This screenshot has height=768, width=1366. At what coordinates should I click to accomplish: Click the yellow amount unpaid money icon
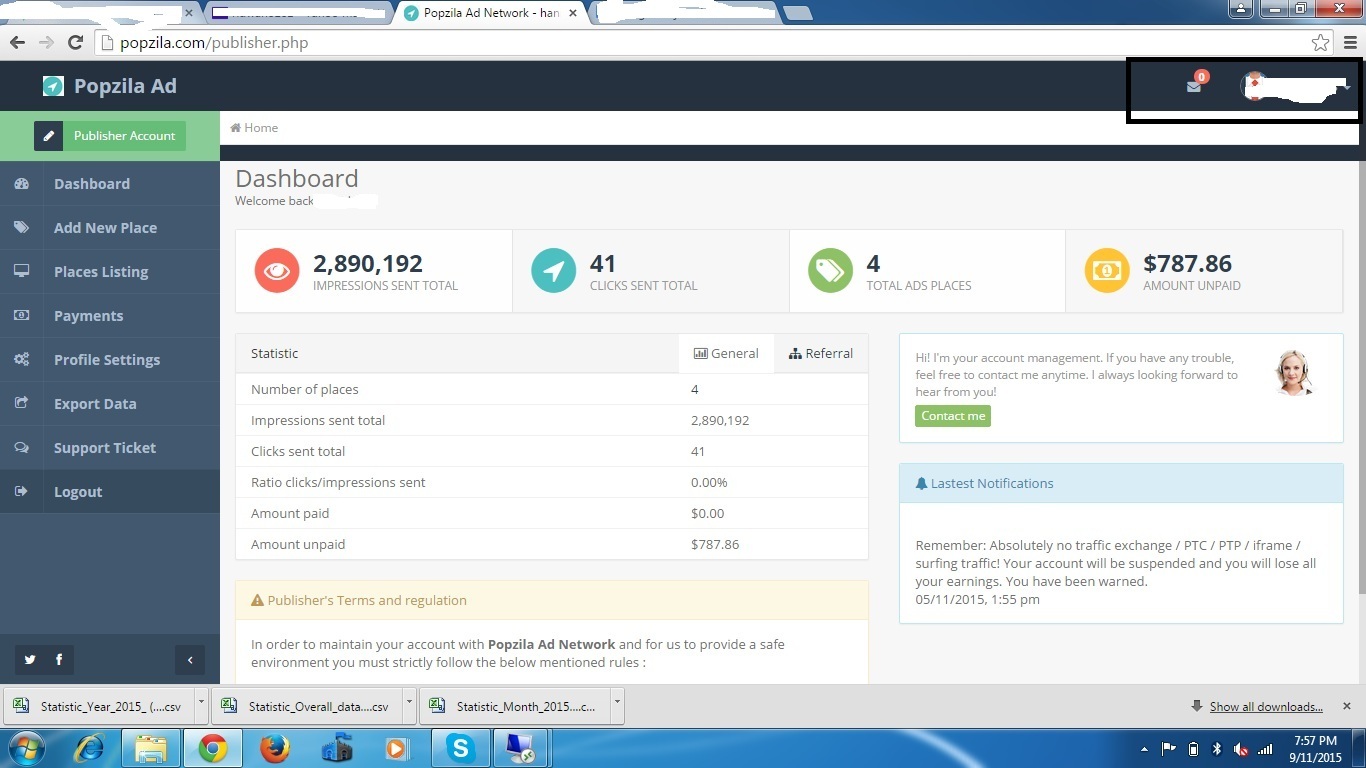pos(1107,271)
